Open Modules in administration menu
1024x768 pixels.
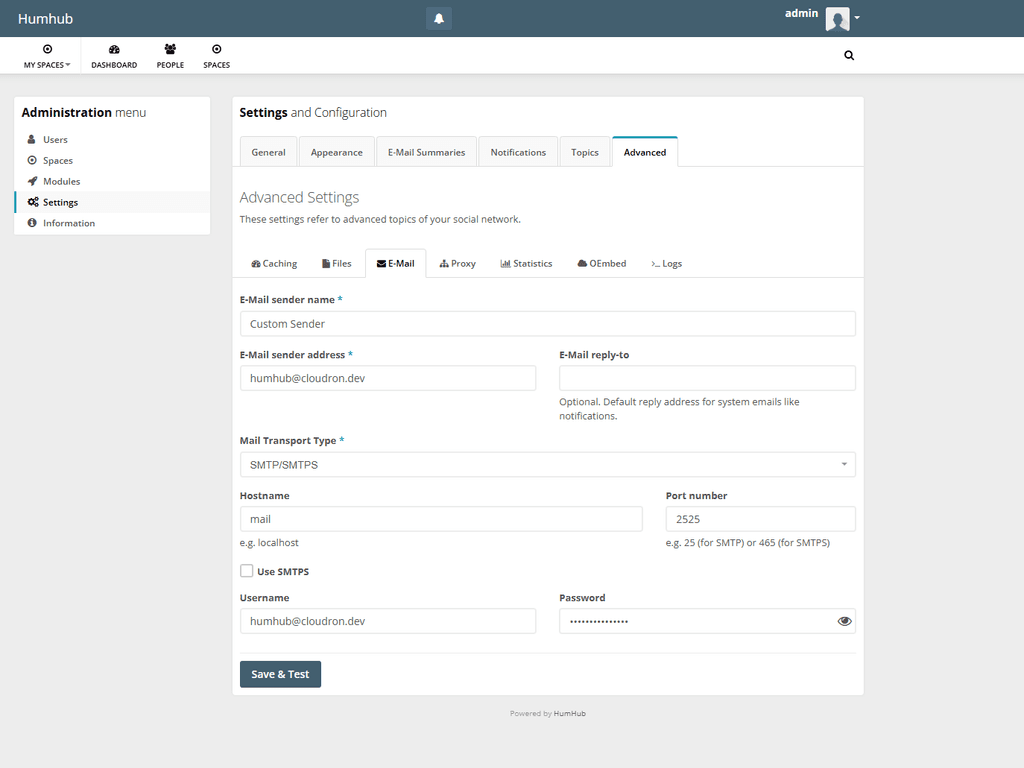click(61, 181)
